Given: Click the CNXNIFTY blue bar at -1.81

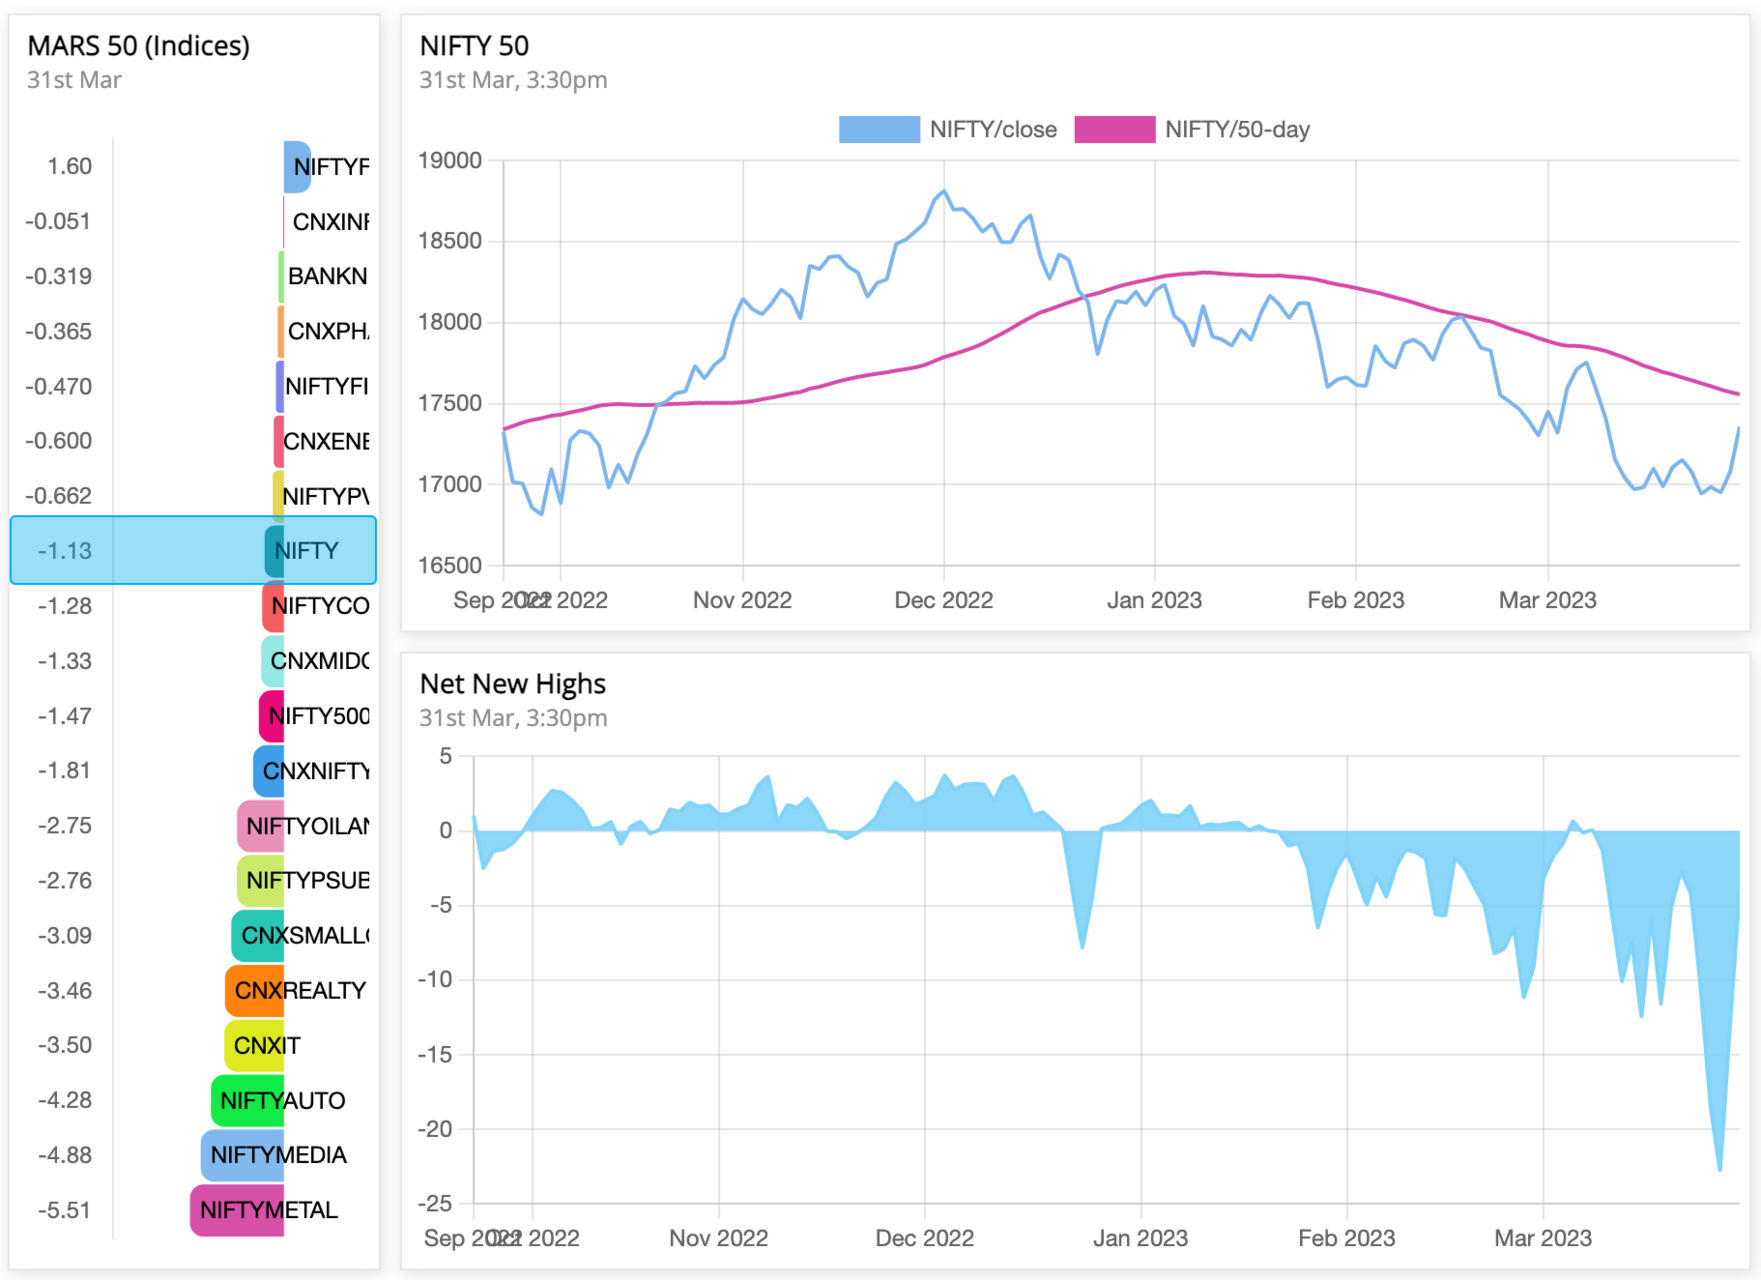Looking at the screenshot, I should [x=268, y=770].
